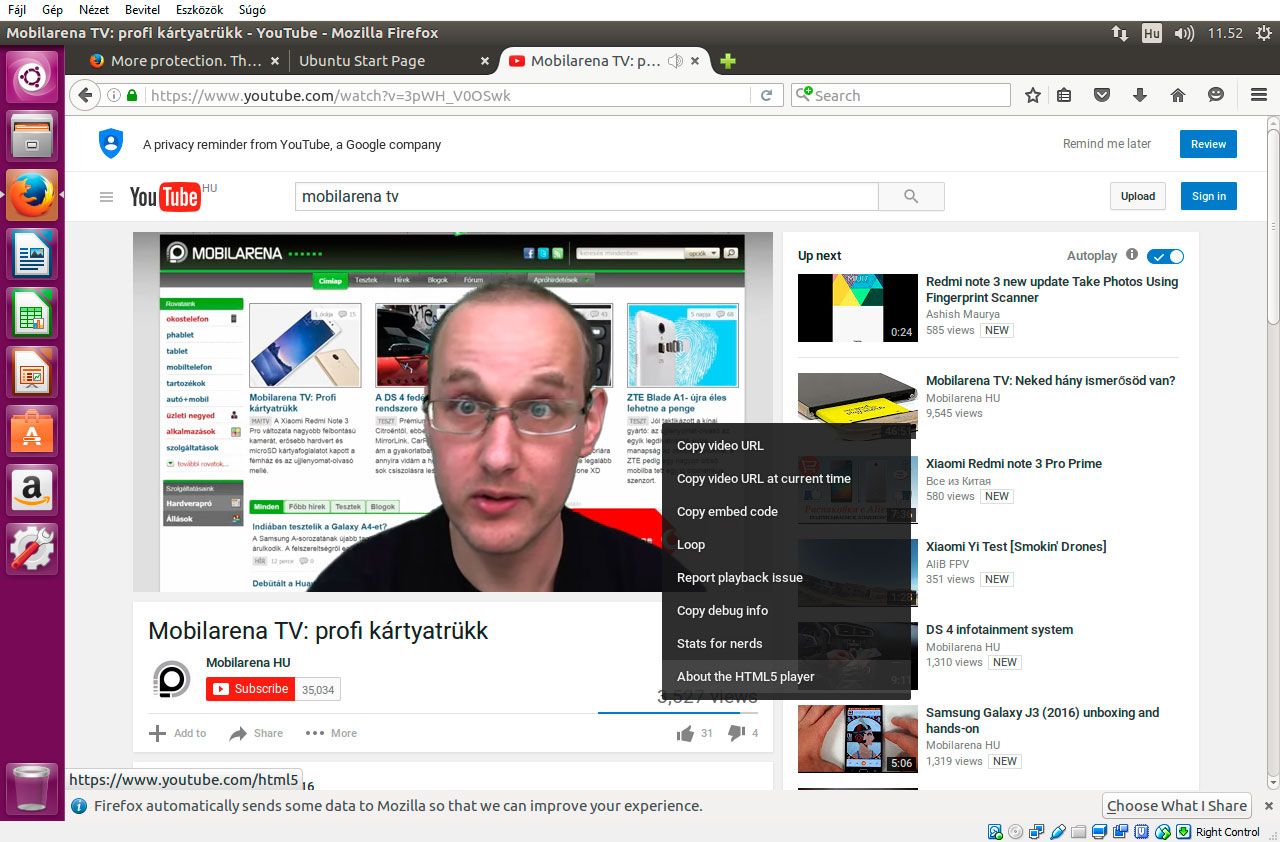The height and width of the screenshot is (842, 1280).
Task: Click the Firefox URL address bar
Action: [447, 95]
